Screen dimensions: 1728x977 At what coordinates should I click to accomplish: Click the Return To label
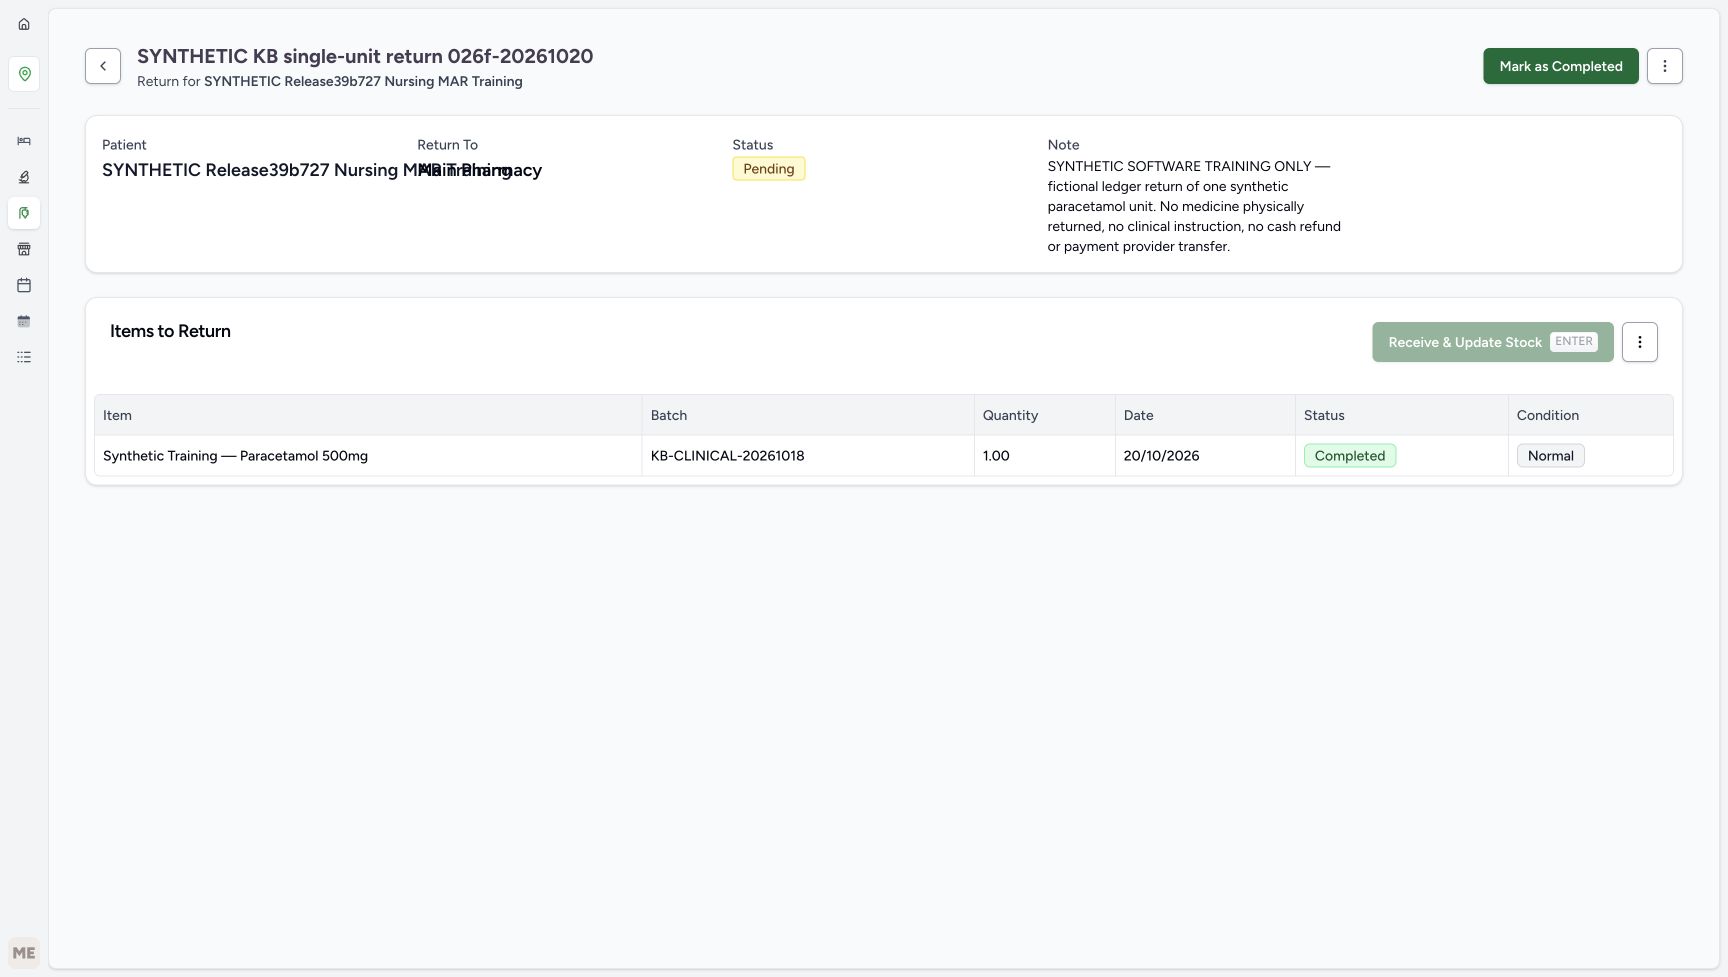tap(447, 145)
